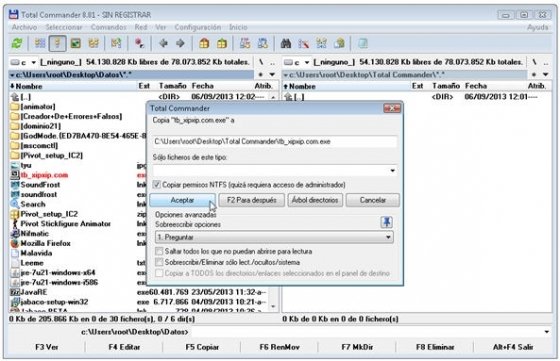This screenshot has height=361, width=560.
Task: Click the left panel scrollbar down arrow
Action: tap(274, 307)
